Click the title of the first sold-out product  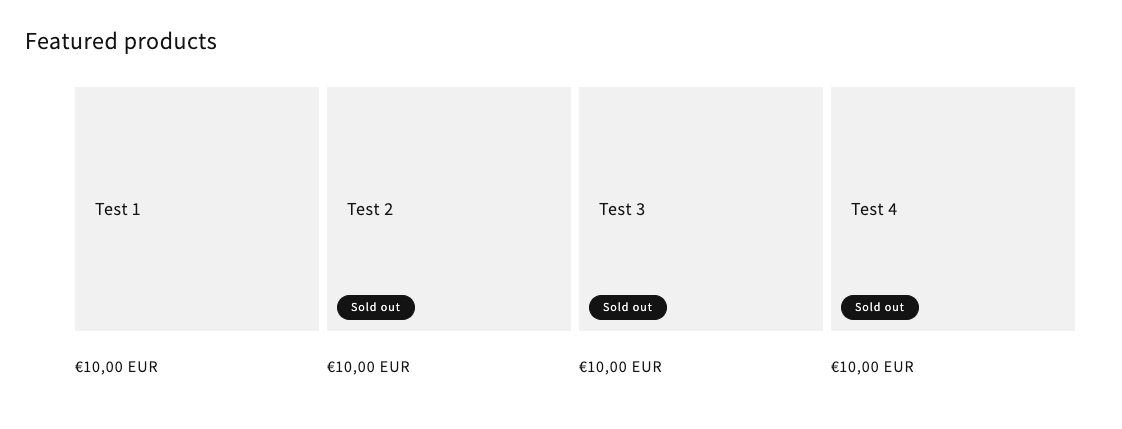pos(370,209)
